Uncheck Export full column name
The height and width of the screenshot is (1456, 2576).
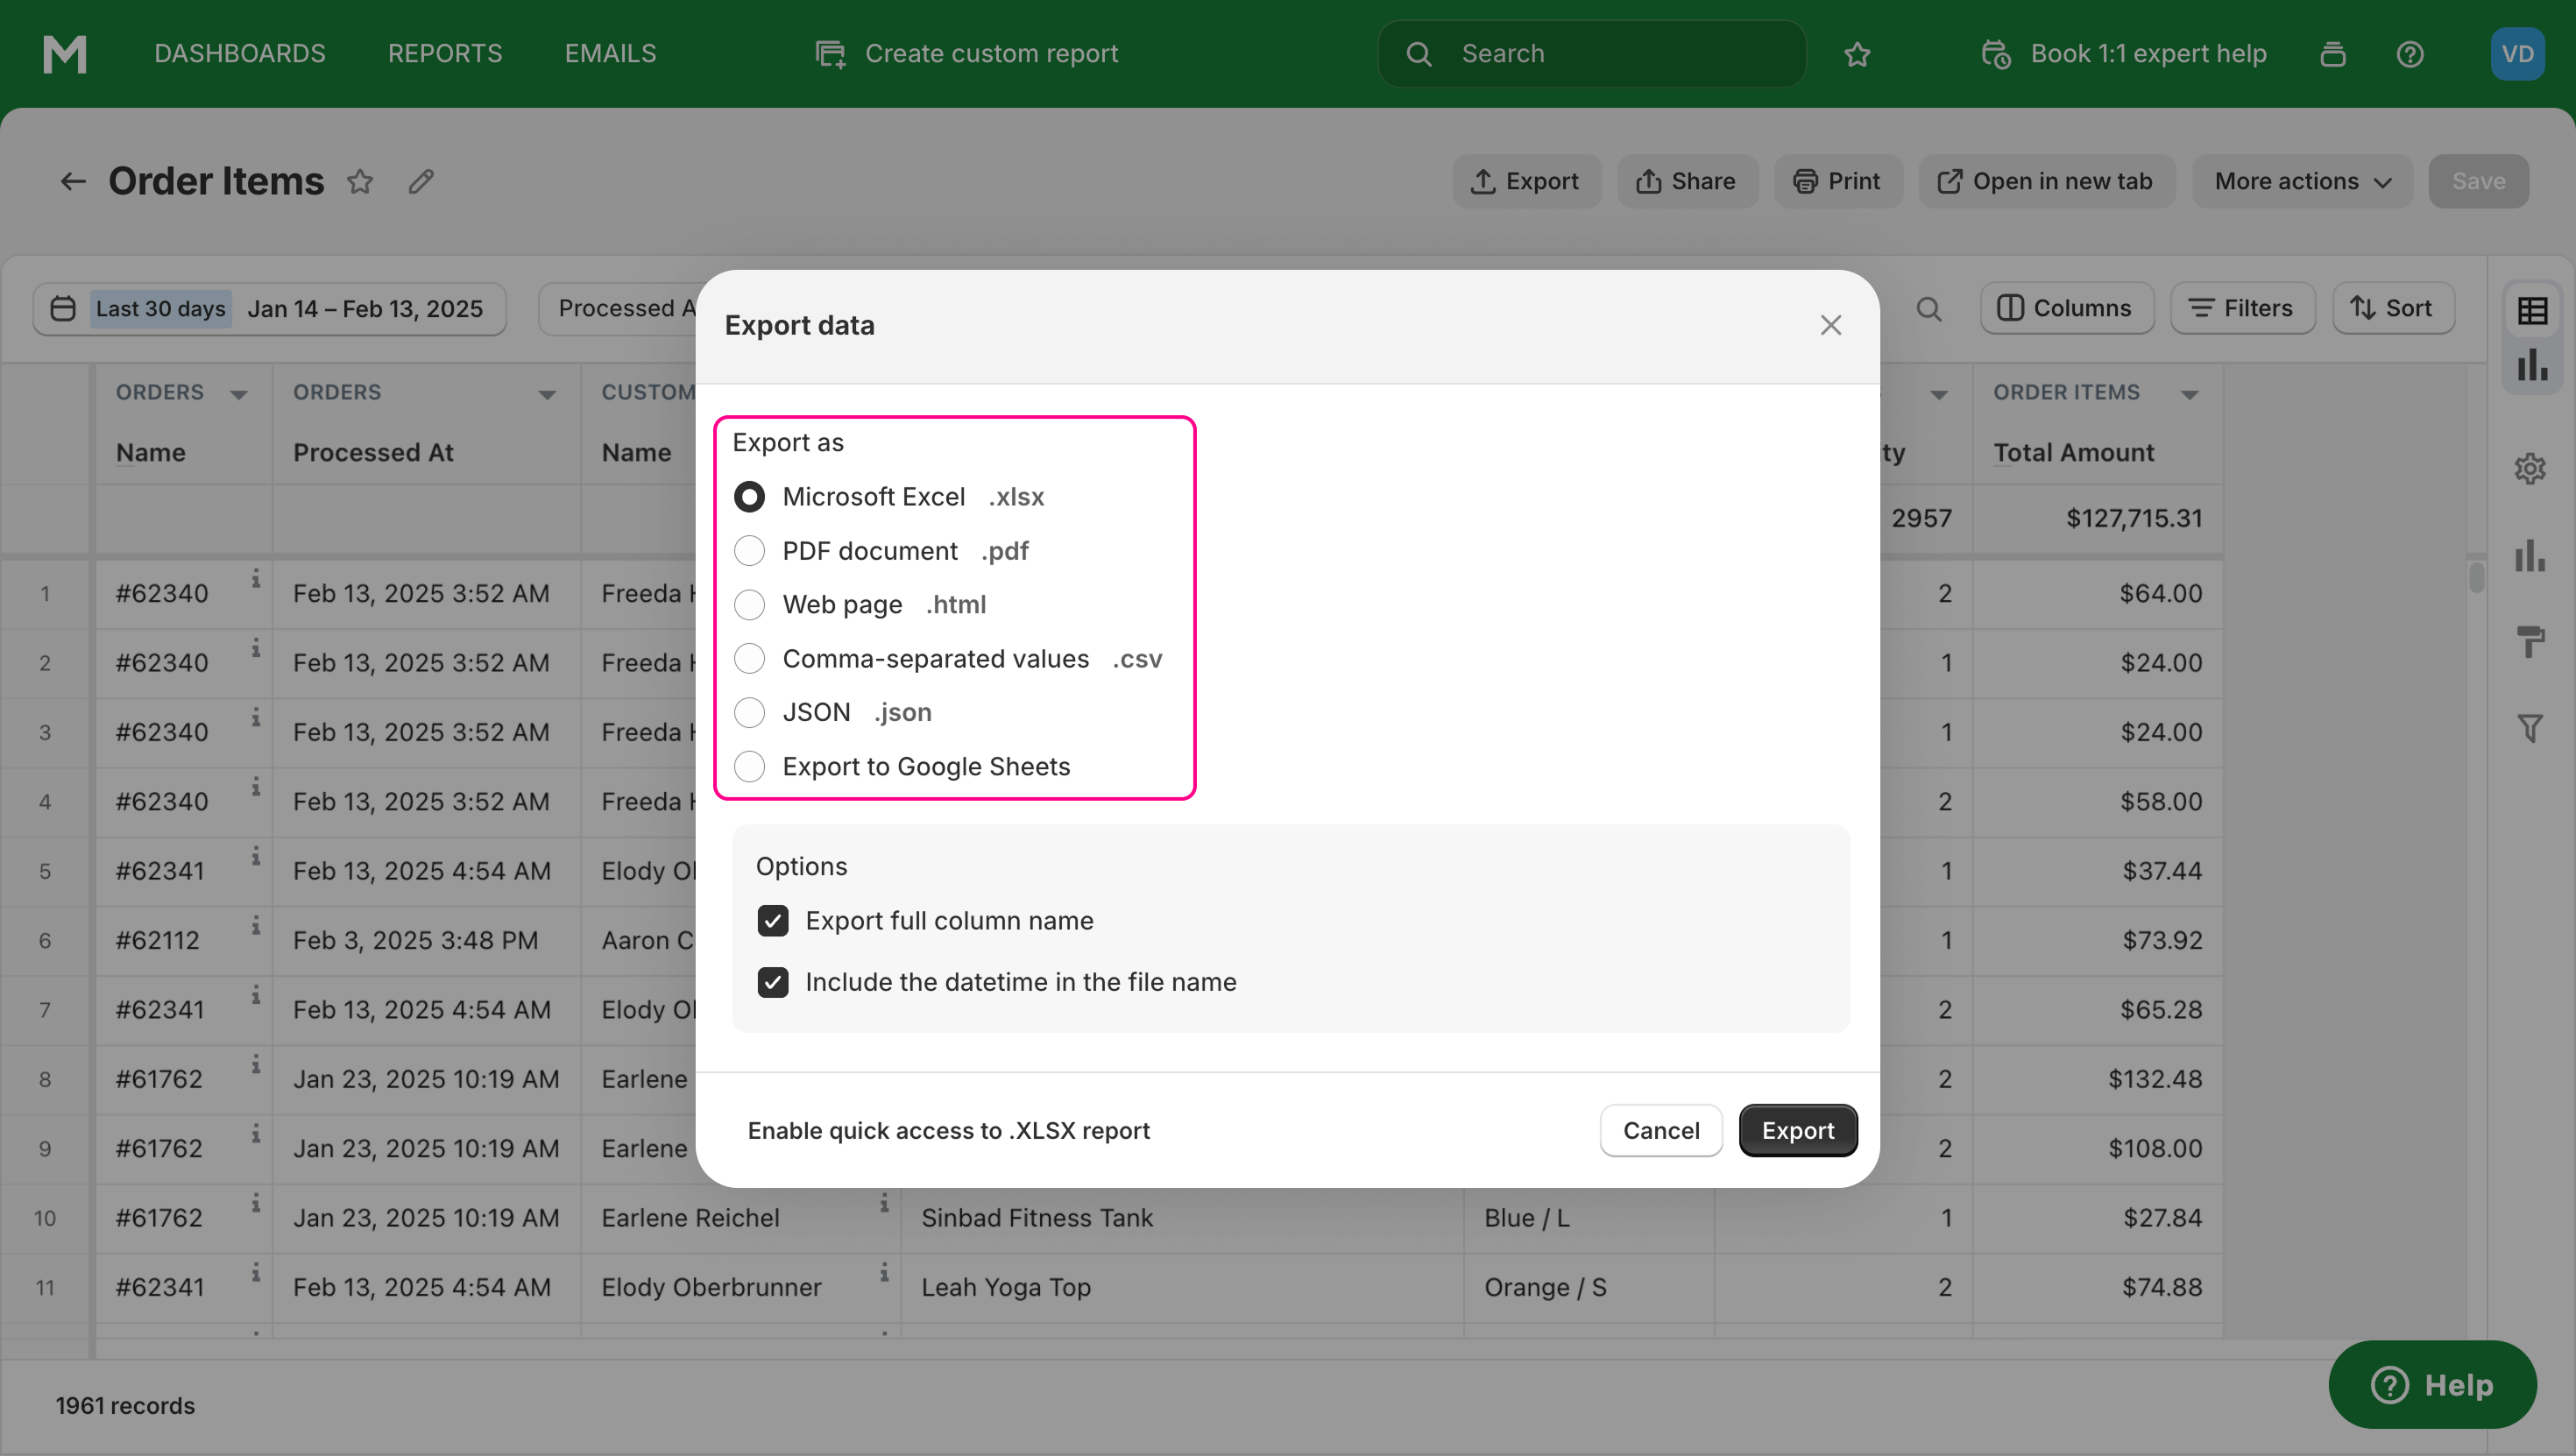(773, 921)
